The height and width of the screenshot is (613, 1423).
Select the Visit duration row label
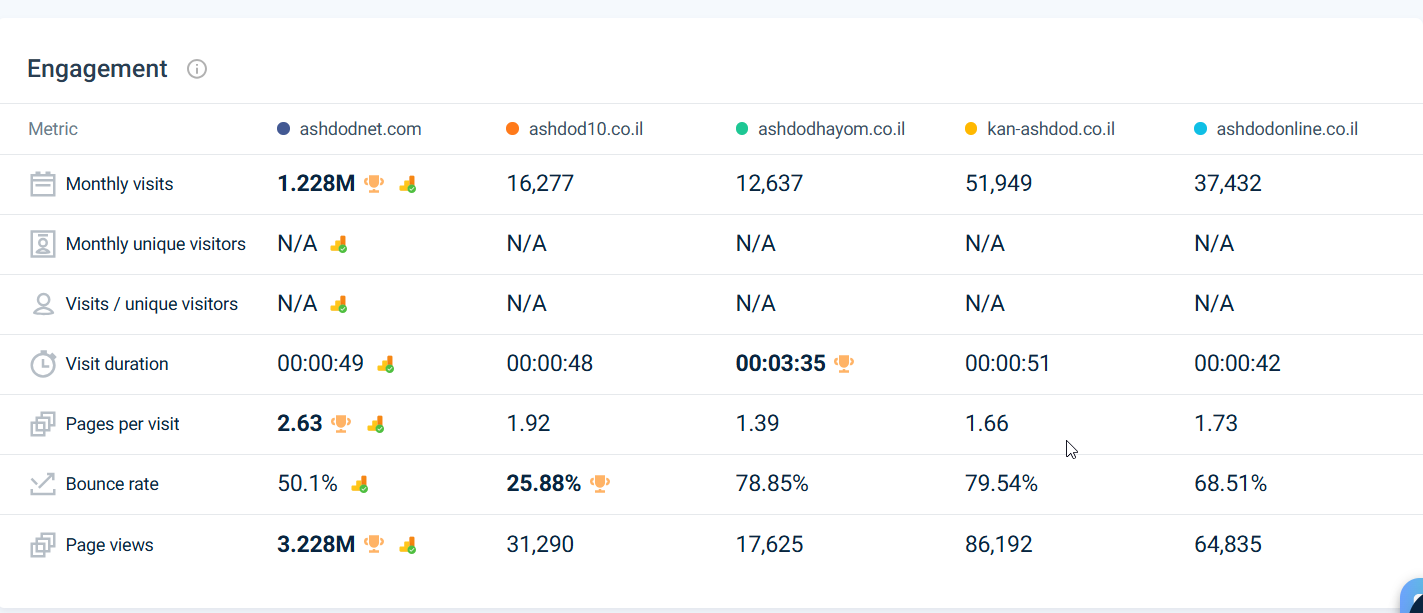(117, 364)
